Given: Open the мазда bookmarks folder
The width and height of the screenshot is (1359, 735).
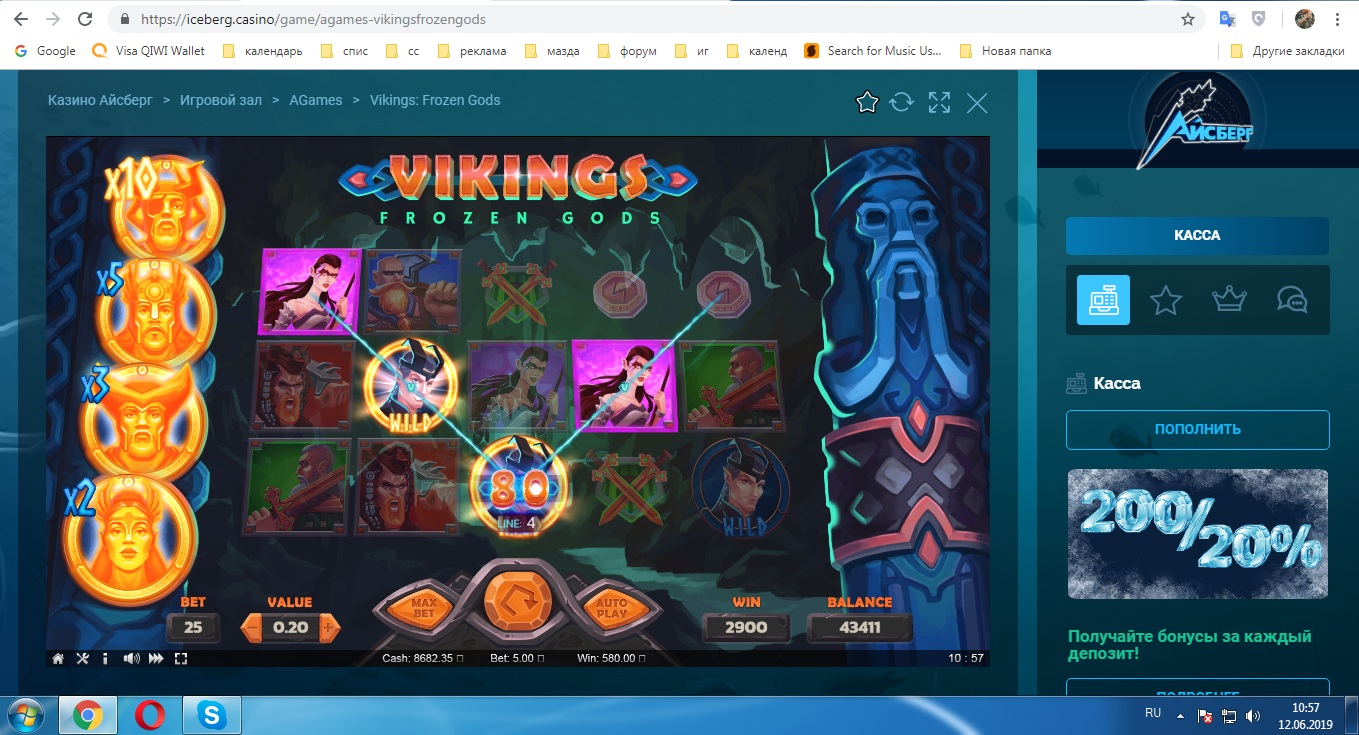Looking at the screenshot, I should point(552,51).
